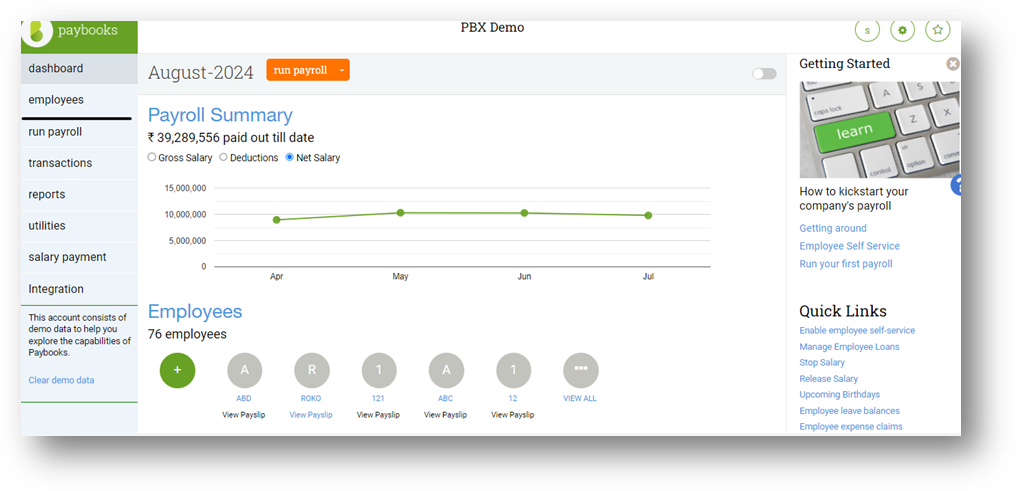Open the user profile 's' icon
This screenshot has width=1016, height=491.
[x=867, y=30]
